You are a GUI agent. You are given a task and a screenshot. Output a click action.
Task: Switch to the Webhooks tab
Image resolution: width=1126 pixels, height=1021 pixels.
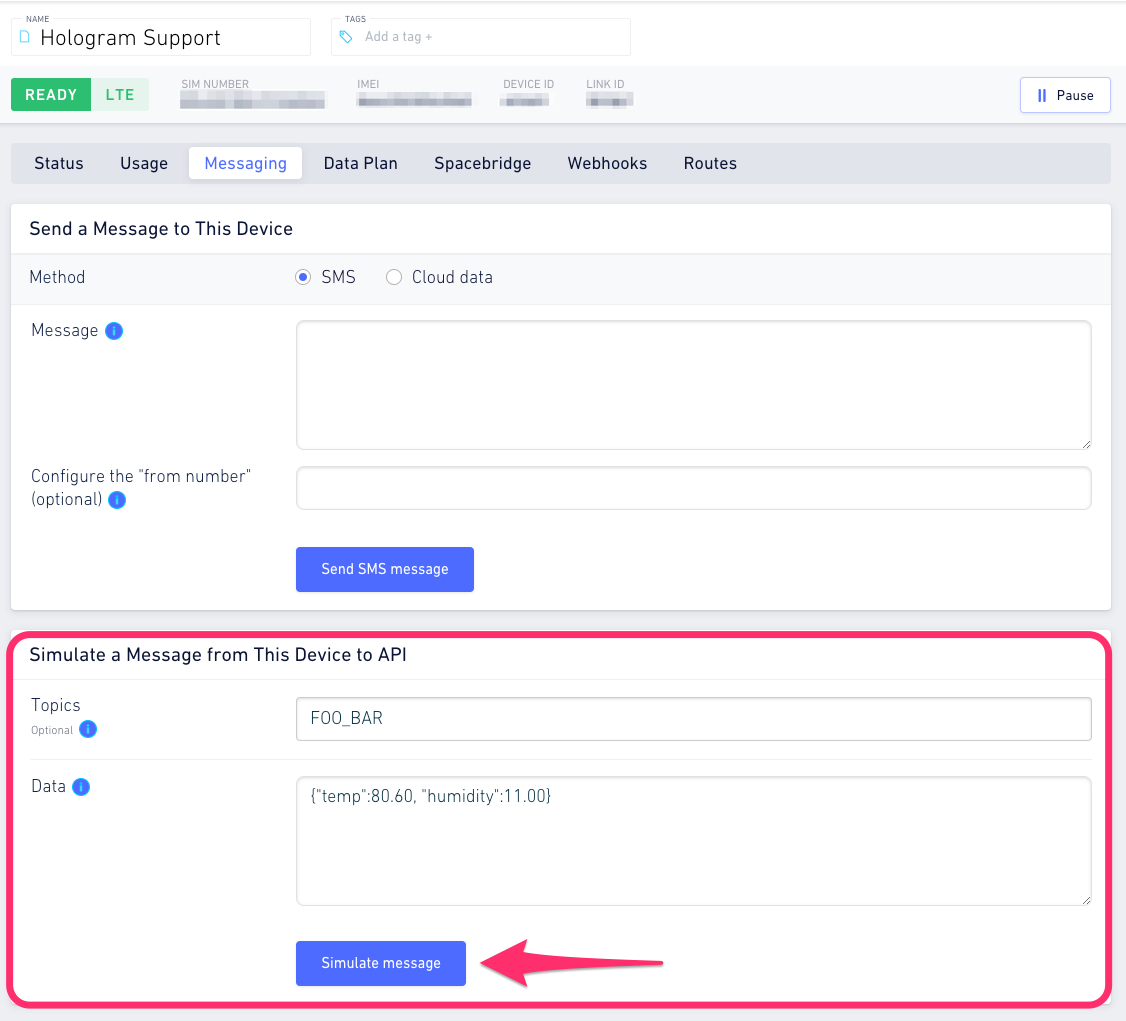click(x=608, y=164)
